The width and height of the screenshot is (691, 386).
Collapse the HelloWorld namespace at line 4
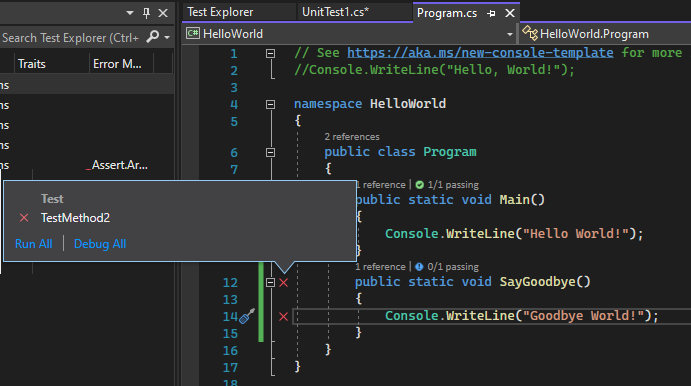coord(271,104)
